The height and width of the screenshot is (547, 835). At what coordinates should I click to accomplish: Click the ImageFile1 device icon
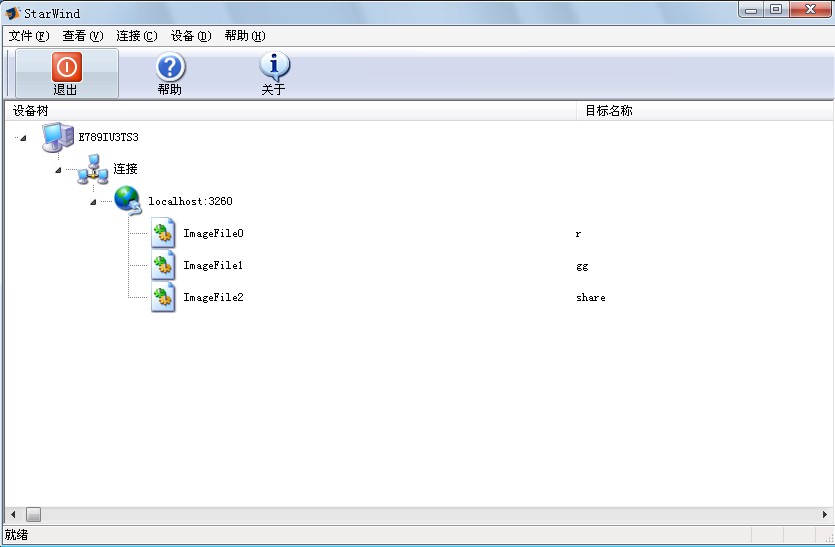(163, 266)
